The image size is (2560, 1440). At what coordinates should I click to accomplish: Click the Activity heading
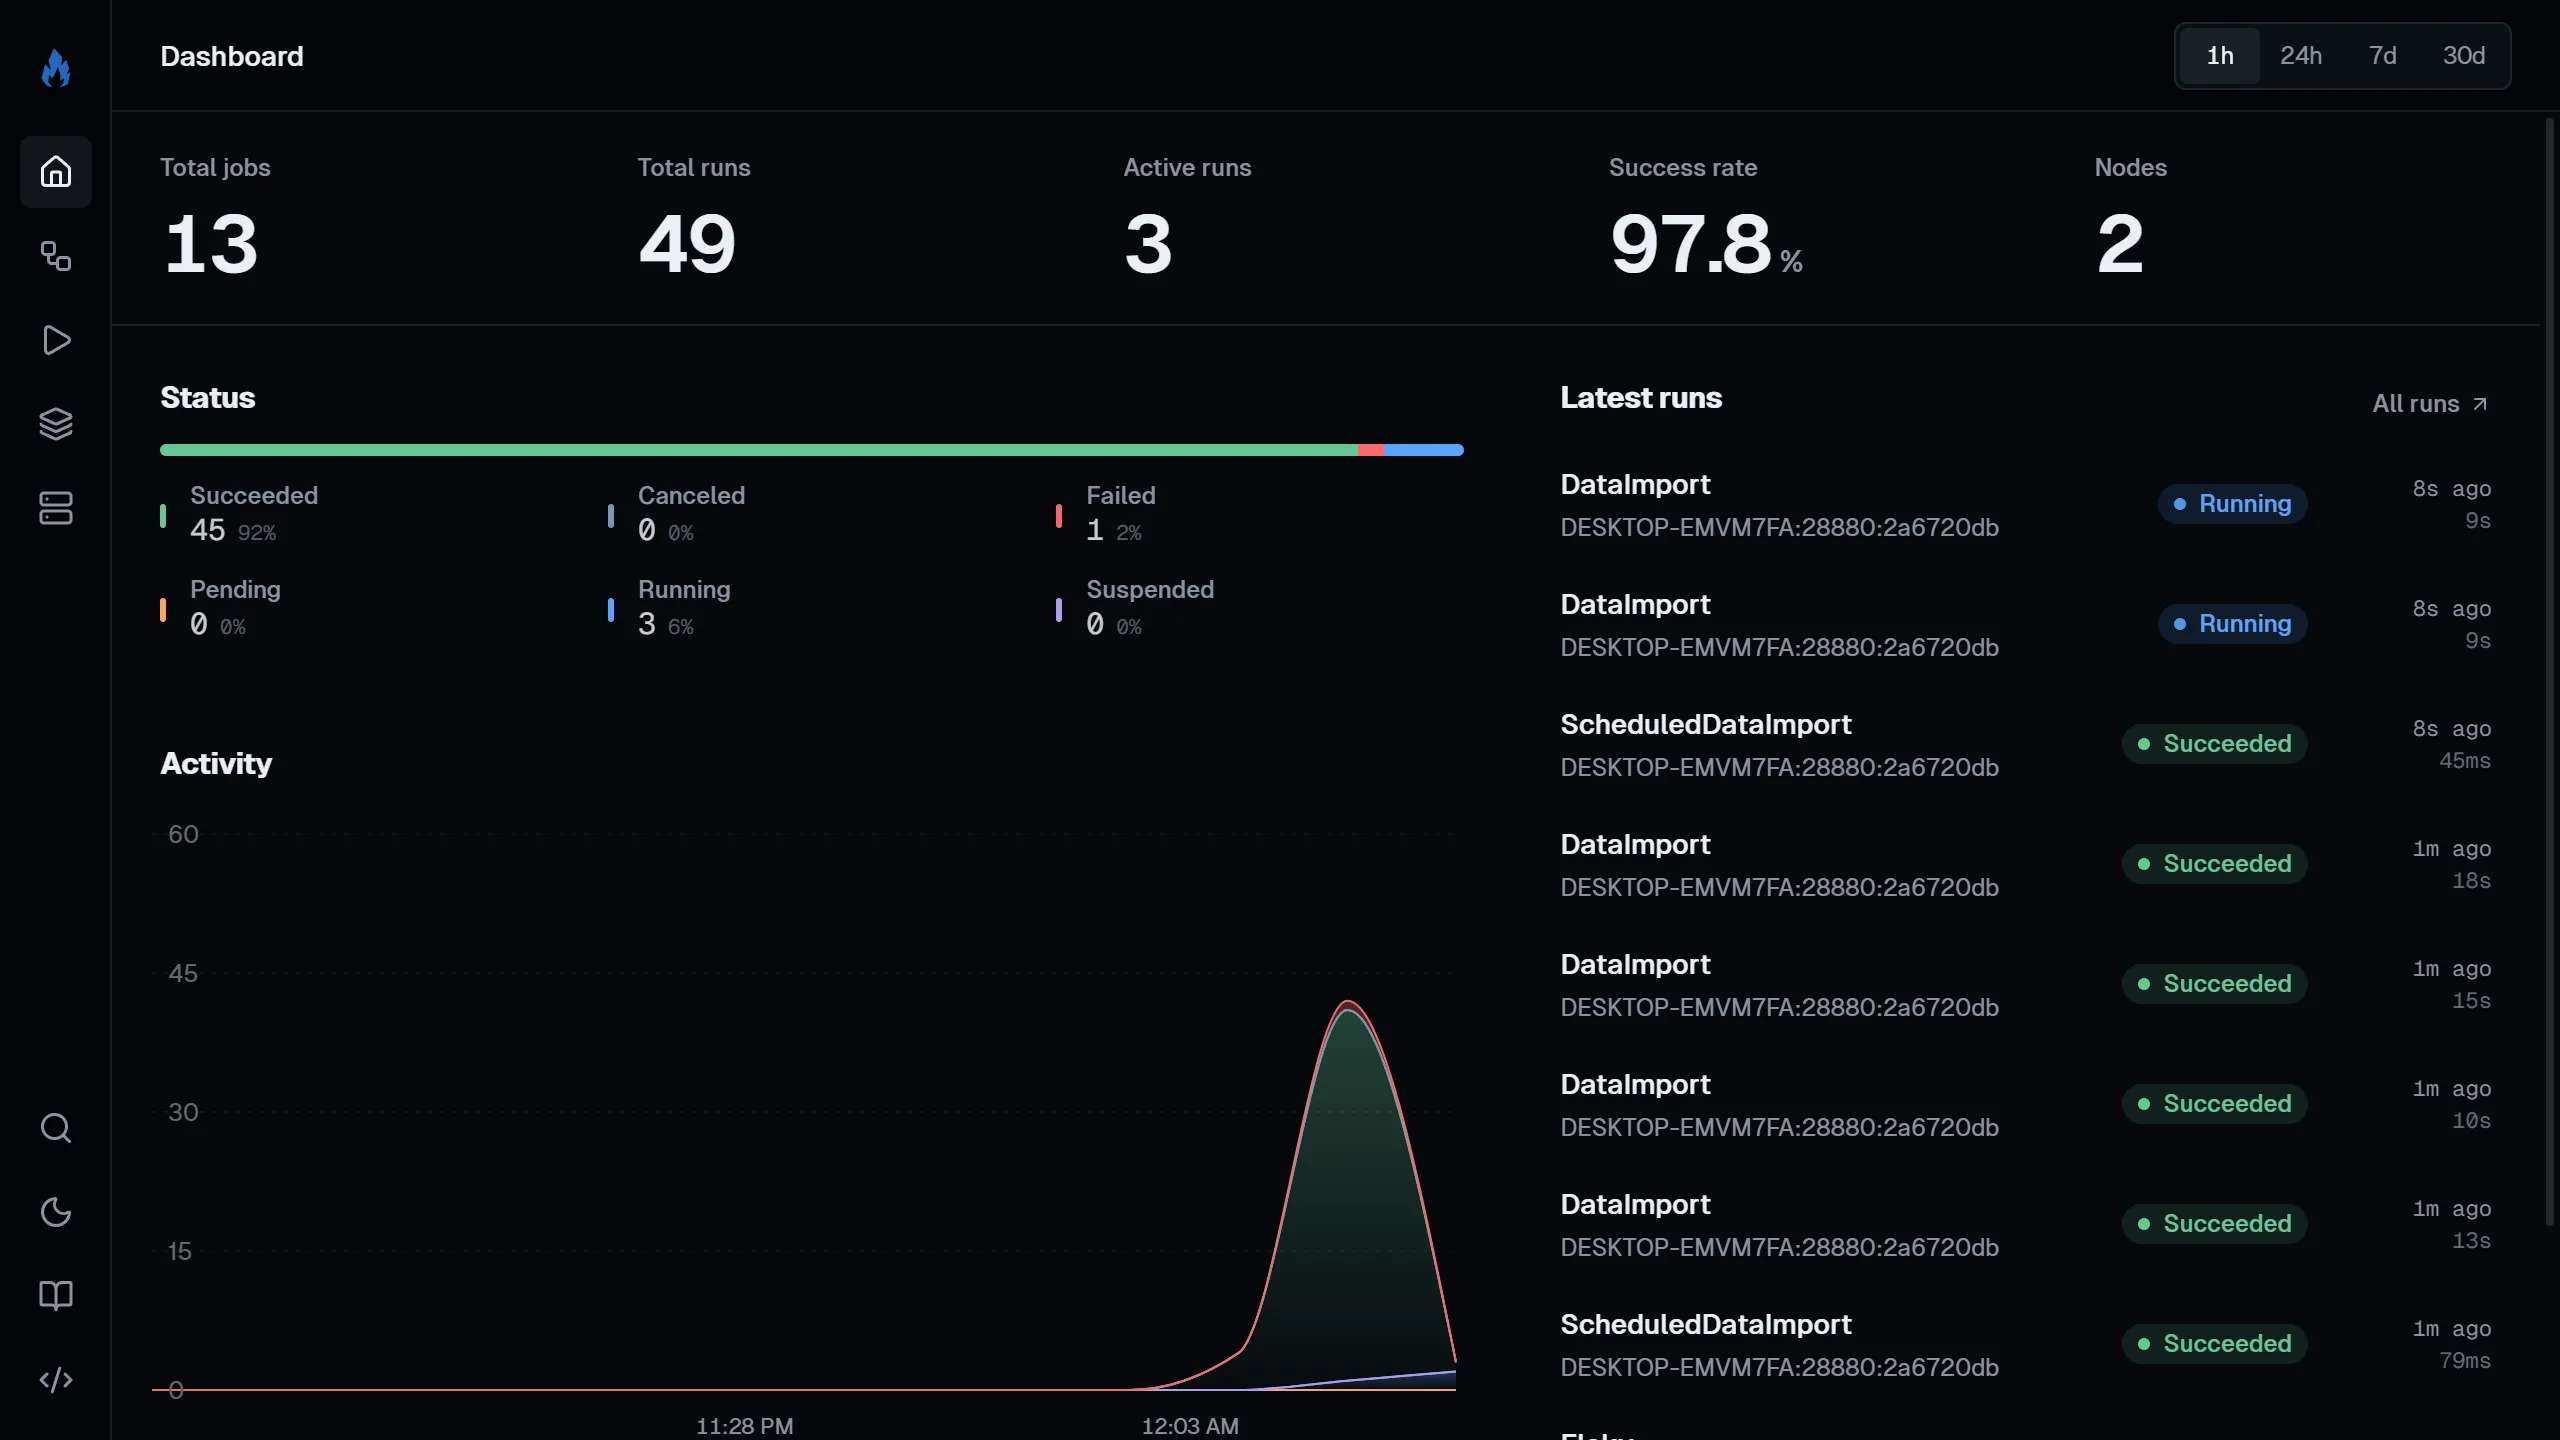216,764
